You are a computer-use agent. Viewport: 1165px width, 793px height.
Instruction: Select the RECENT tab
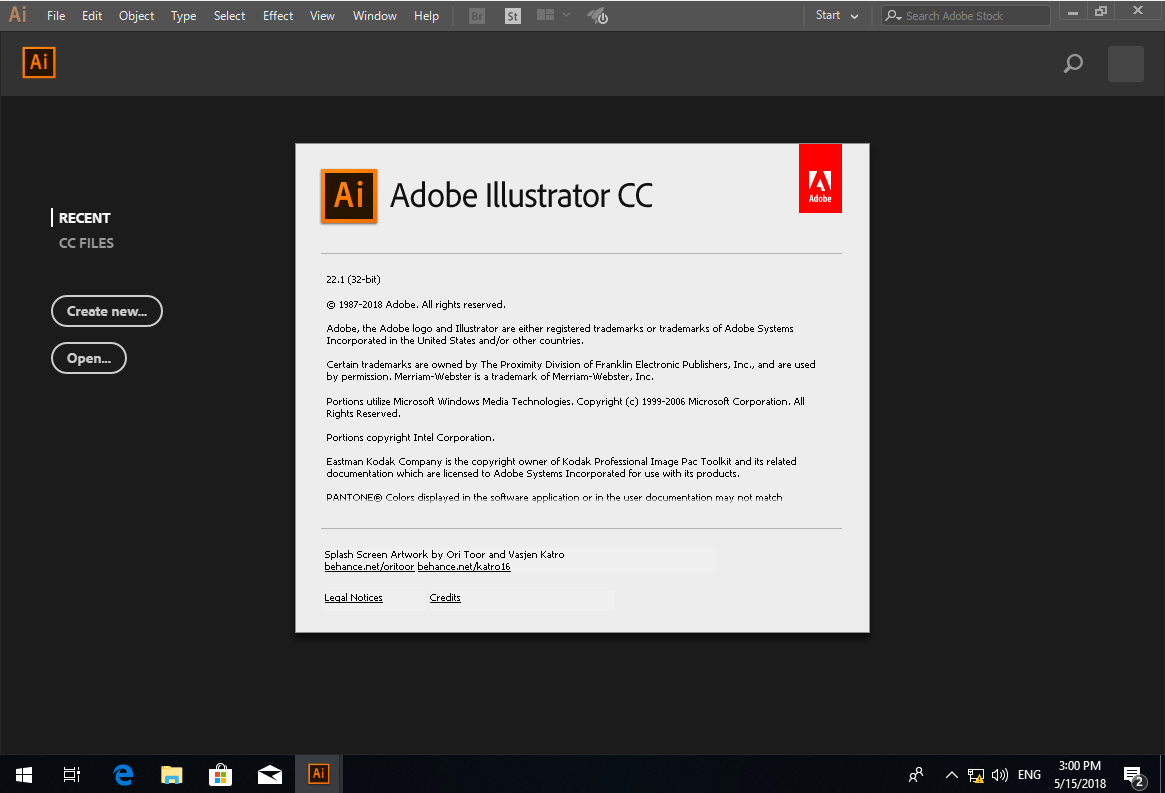click(x=85, y=218)
